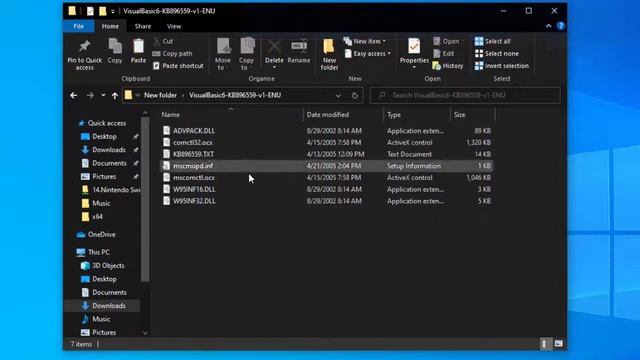Click the Cut scissors command

(163, 41)
